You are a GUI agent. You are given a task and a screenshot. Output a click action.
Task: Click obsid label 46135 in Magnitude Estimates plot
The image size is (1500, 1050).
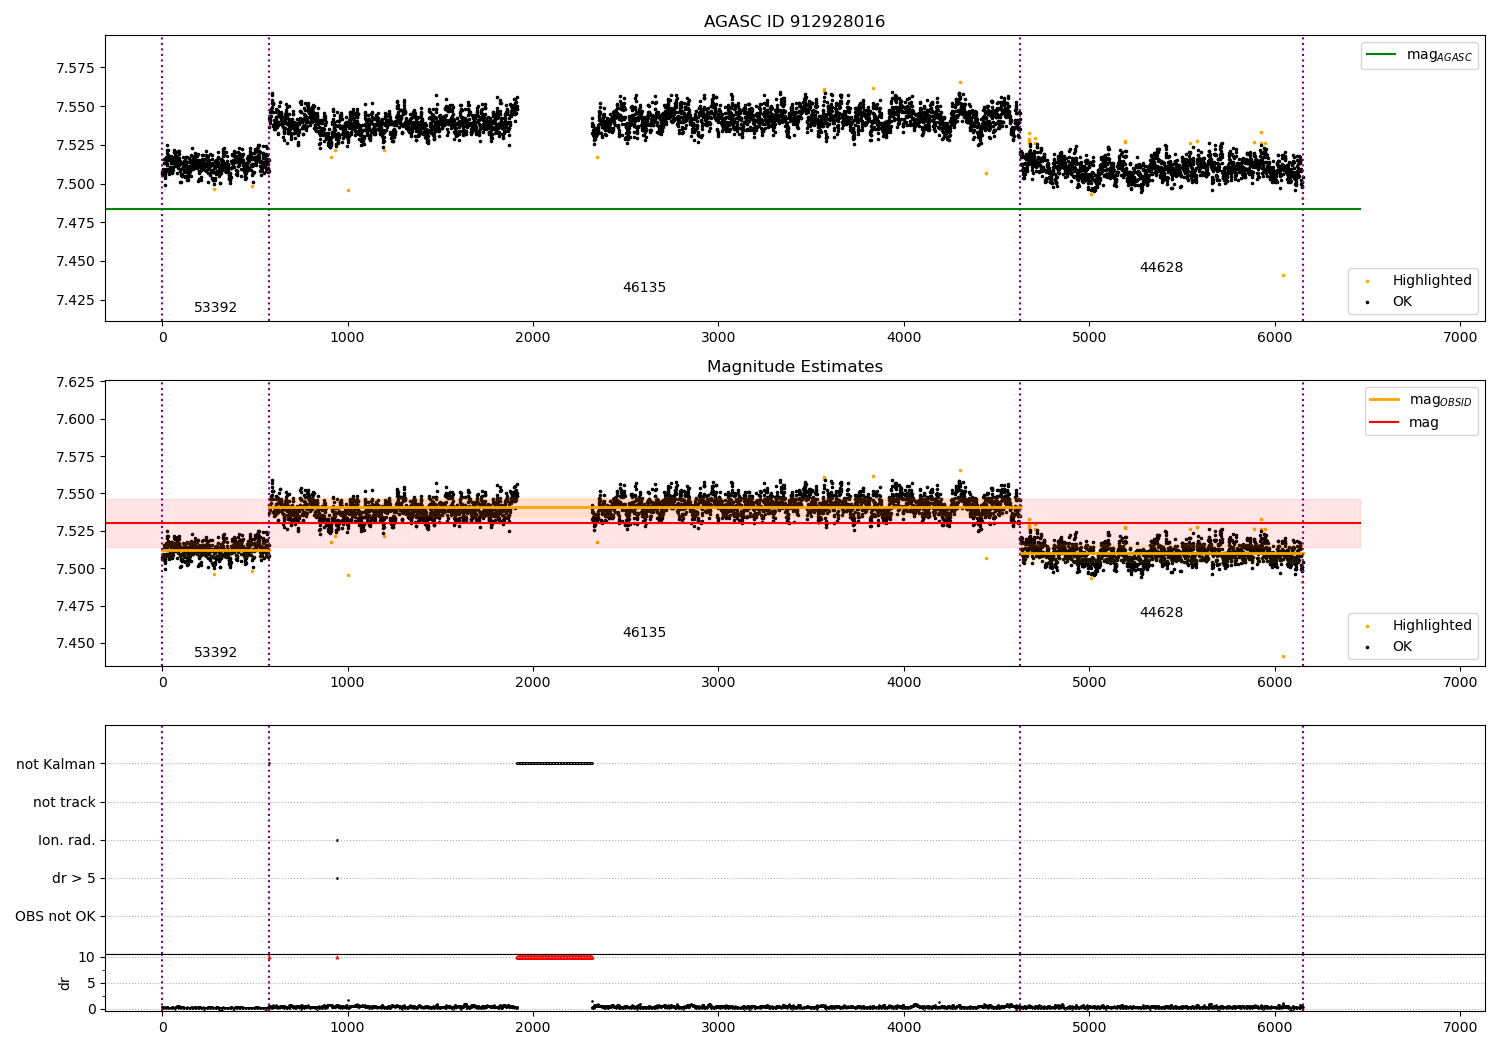pos(644,632)
